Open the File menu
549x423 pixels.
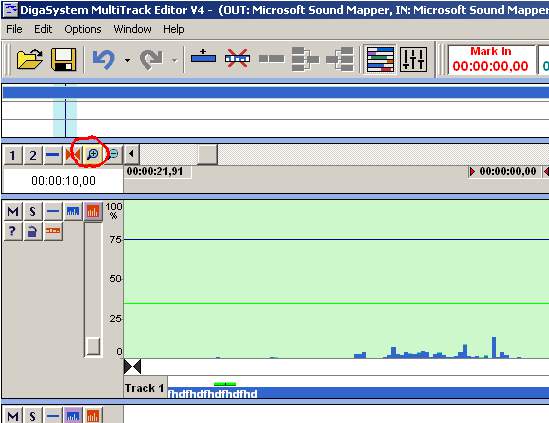pyautogui.click(x=14, y=29)
